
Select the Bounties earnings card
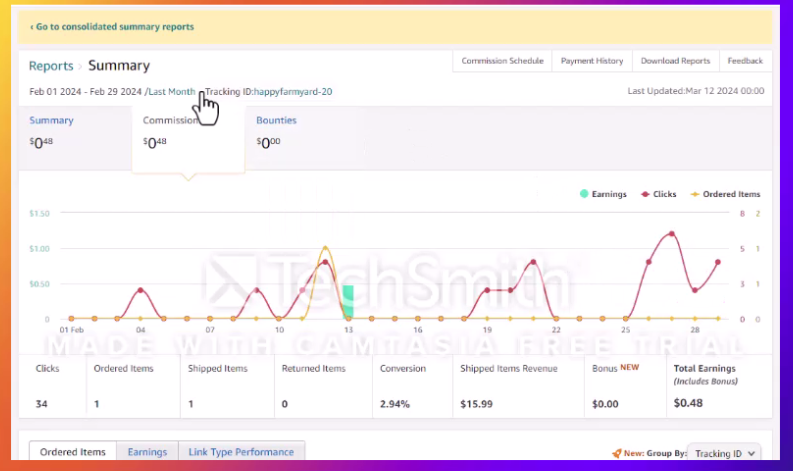(x=301, y=138)
